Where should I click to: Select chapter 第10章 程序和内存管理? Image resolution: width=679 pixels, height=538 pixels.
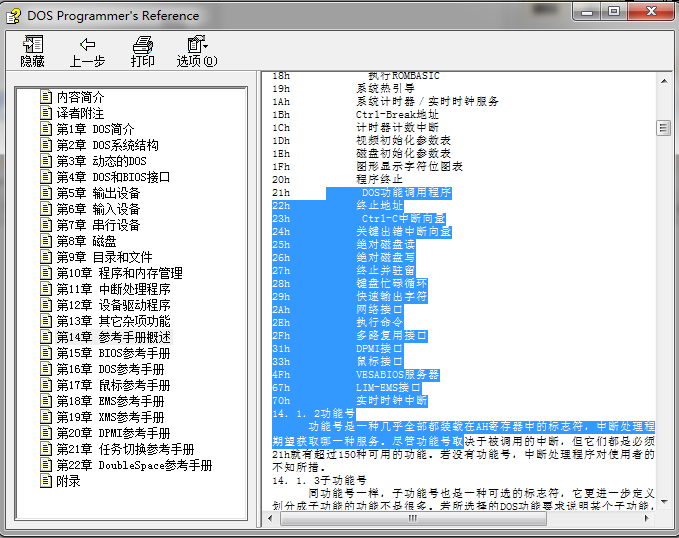pos(120,273)
